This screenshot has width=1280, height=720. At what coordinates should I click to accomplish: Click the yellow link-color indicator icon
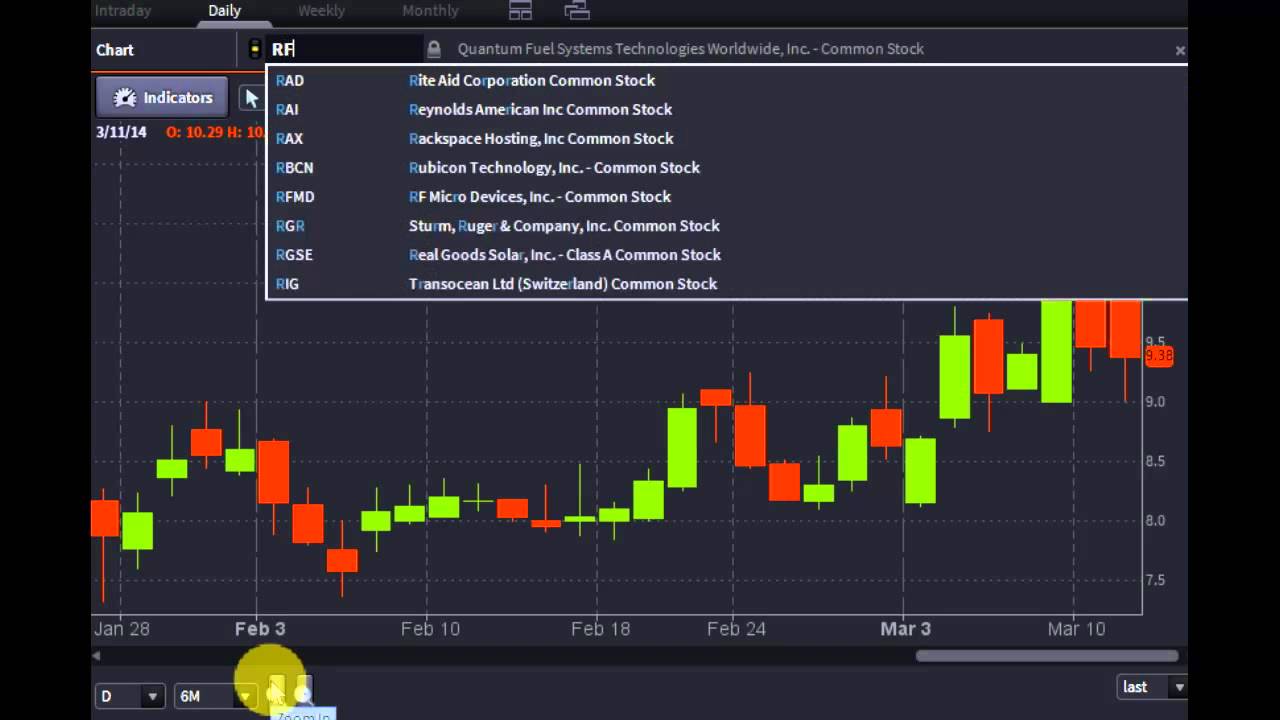click(x=255, y=49)
